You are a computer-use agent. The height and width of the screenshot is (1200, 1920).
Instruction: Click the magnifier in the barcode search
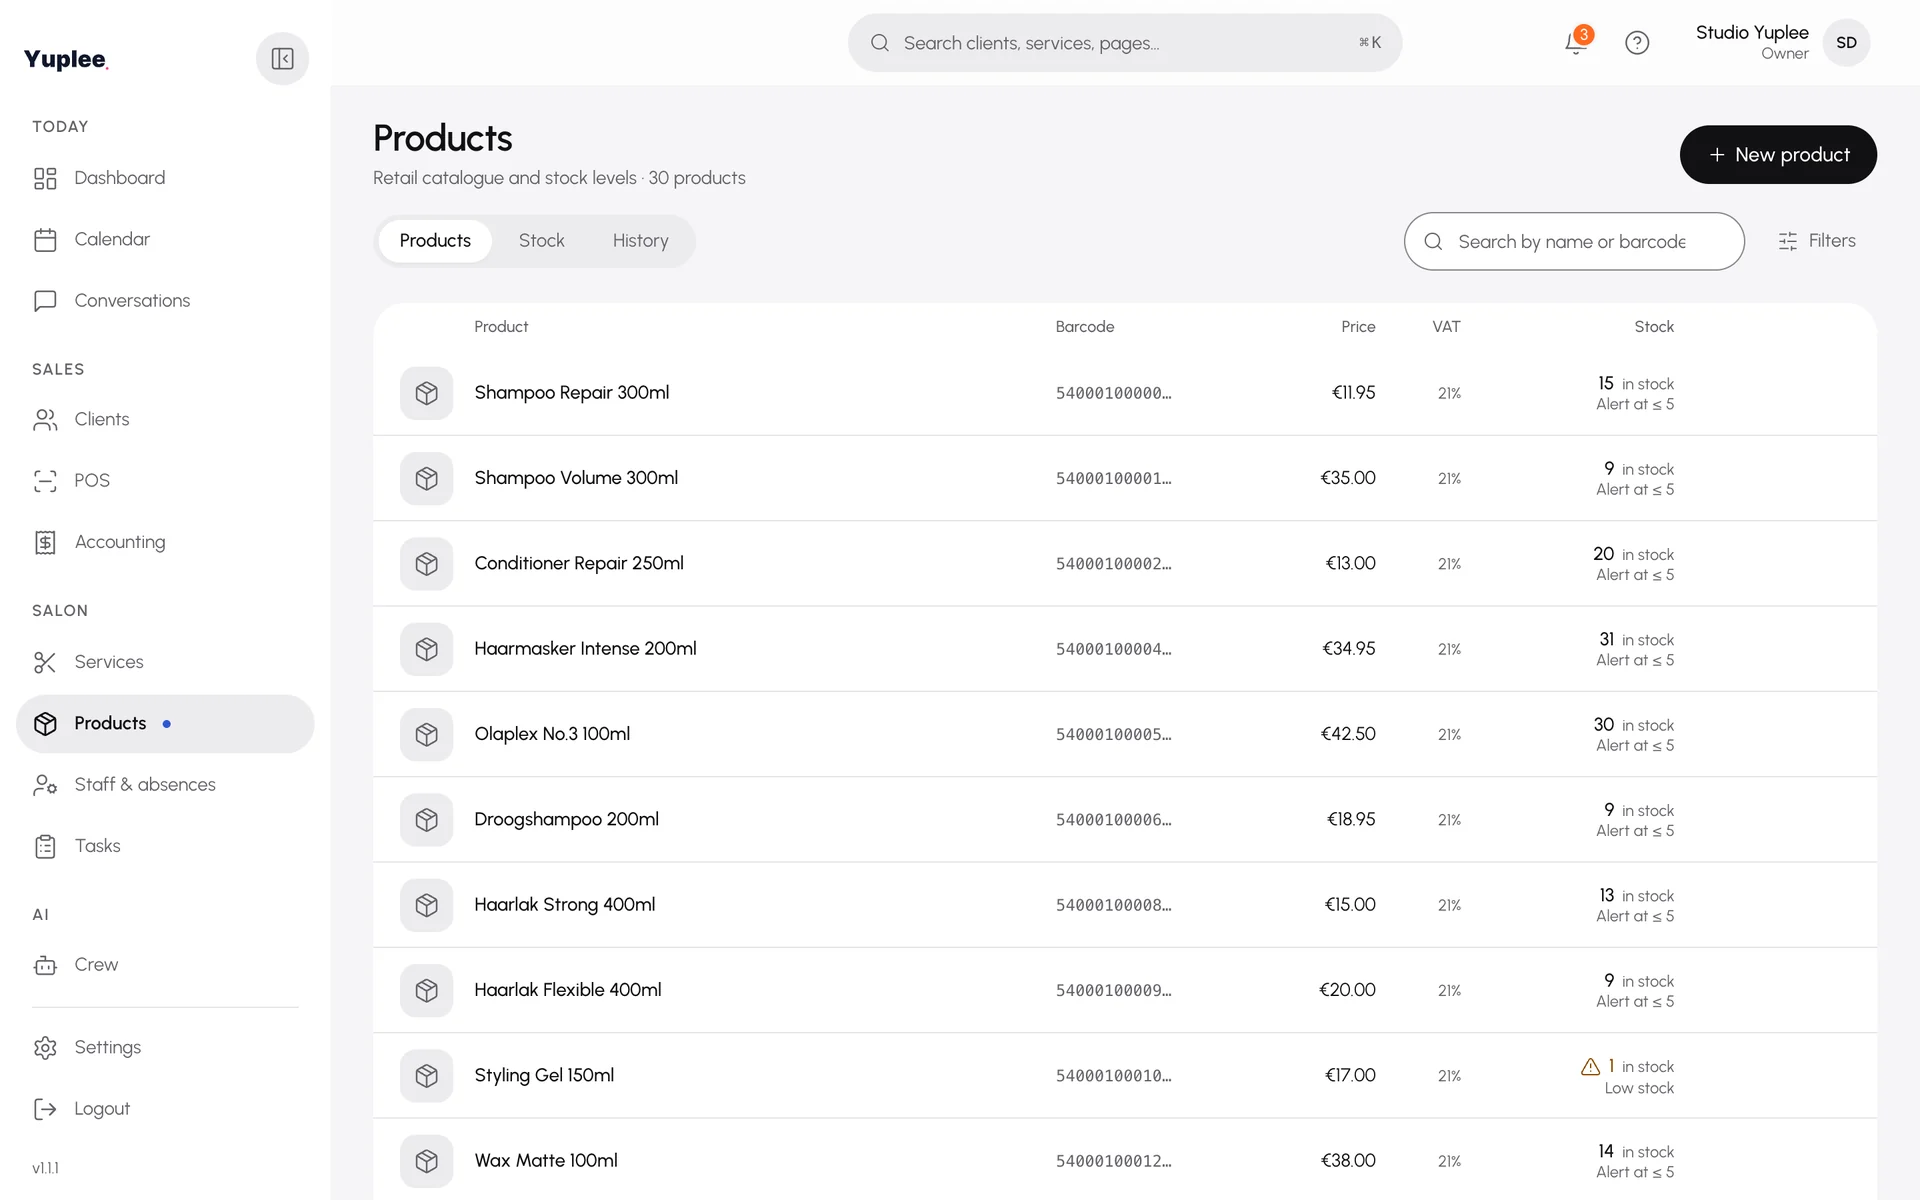click(1433, 242)
